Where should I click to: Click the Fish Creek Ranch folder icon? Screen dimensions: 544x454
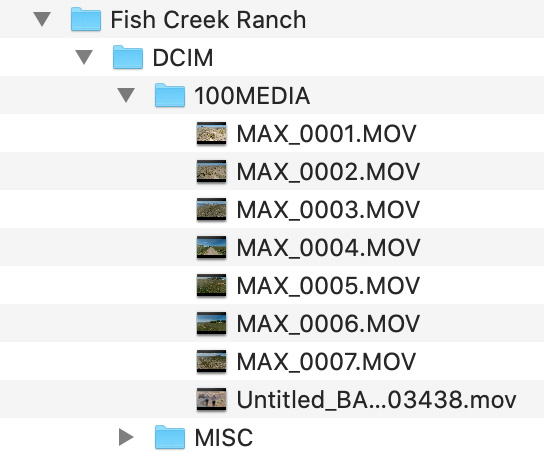click(86, 19)
